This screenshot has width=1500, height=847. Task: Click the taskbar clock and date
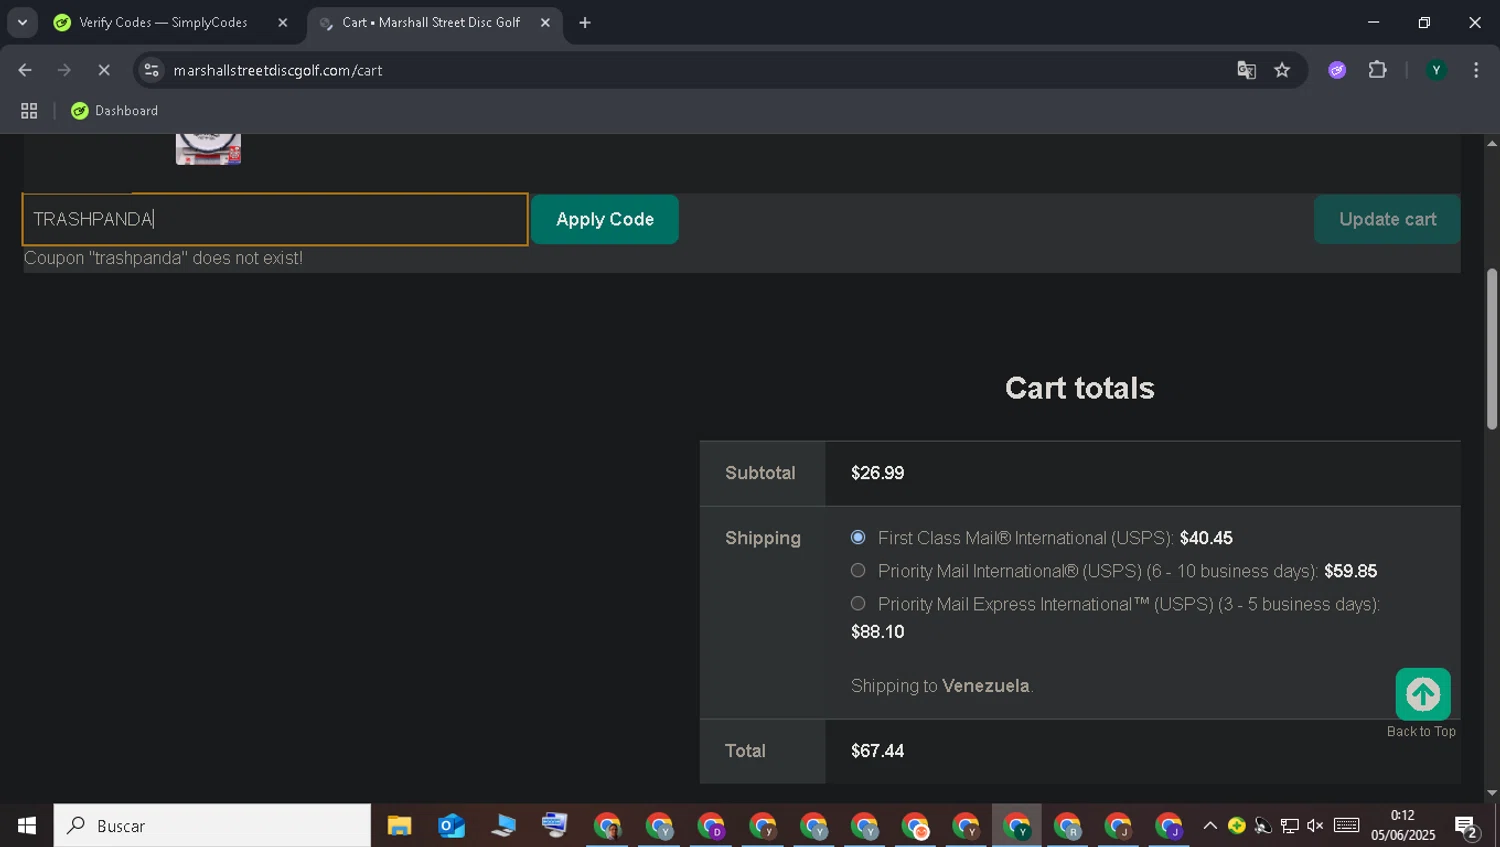[1402, 826]
